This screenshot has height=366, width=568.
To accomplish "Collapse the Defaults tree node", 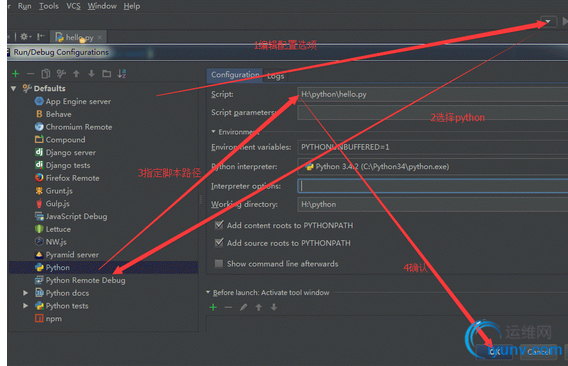I will (14, 88).
